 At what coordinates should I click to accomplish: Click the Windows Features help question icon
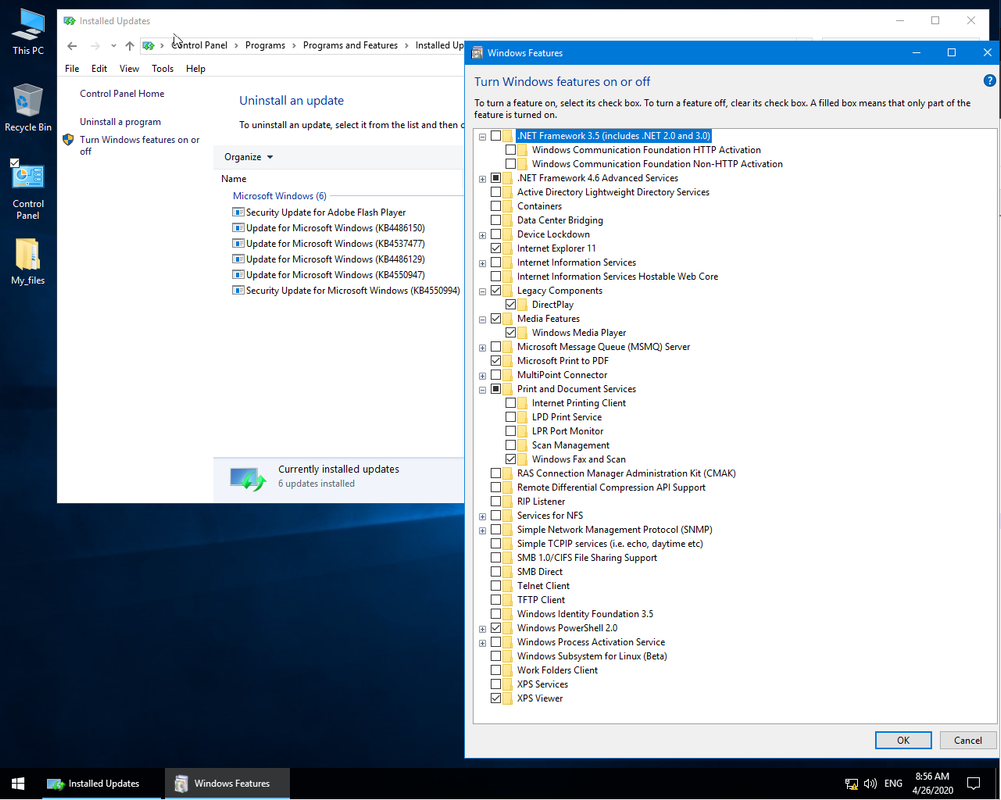989,80
